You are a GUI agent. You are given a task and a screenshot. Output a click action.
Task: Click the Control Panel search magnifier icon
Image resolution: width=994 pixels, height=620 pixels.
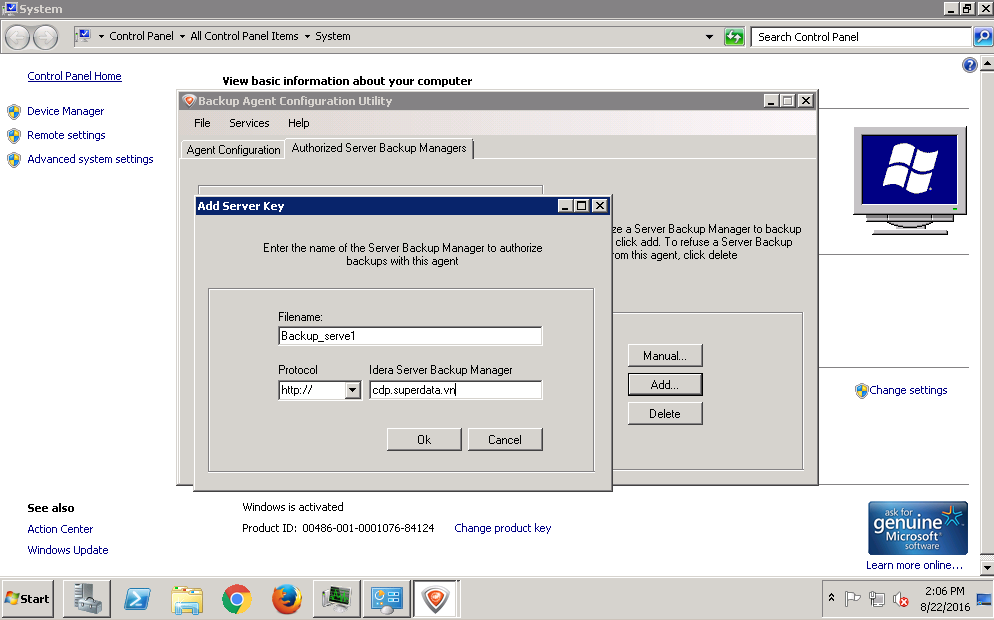983,37
